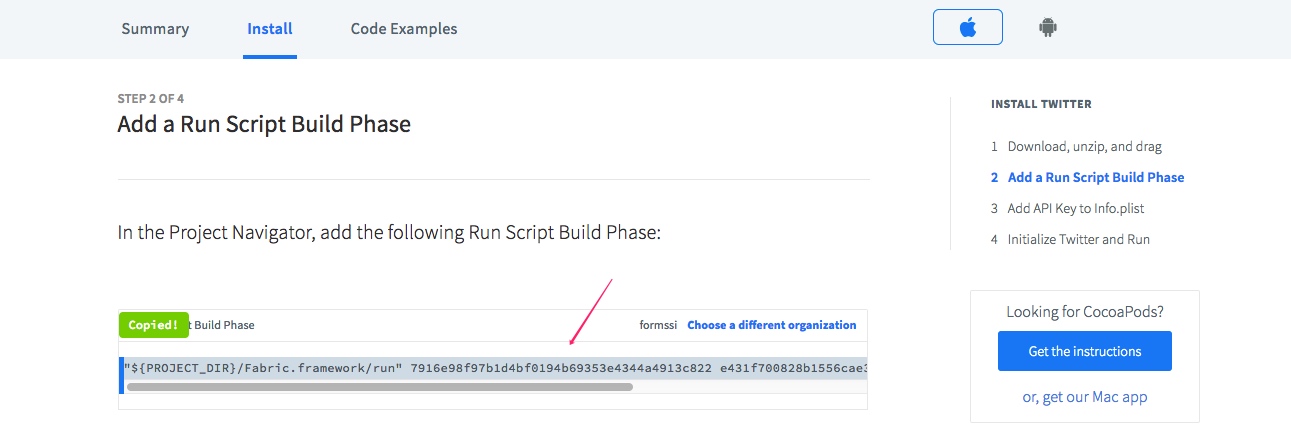This screenshot has height=435, width=1291.
Task: Select the Install tab
Action: pos(270,29)
